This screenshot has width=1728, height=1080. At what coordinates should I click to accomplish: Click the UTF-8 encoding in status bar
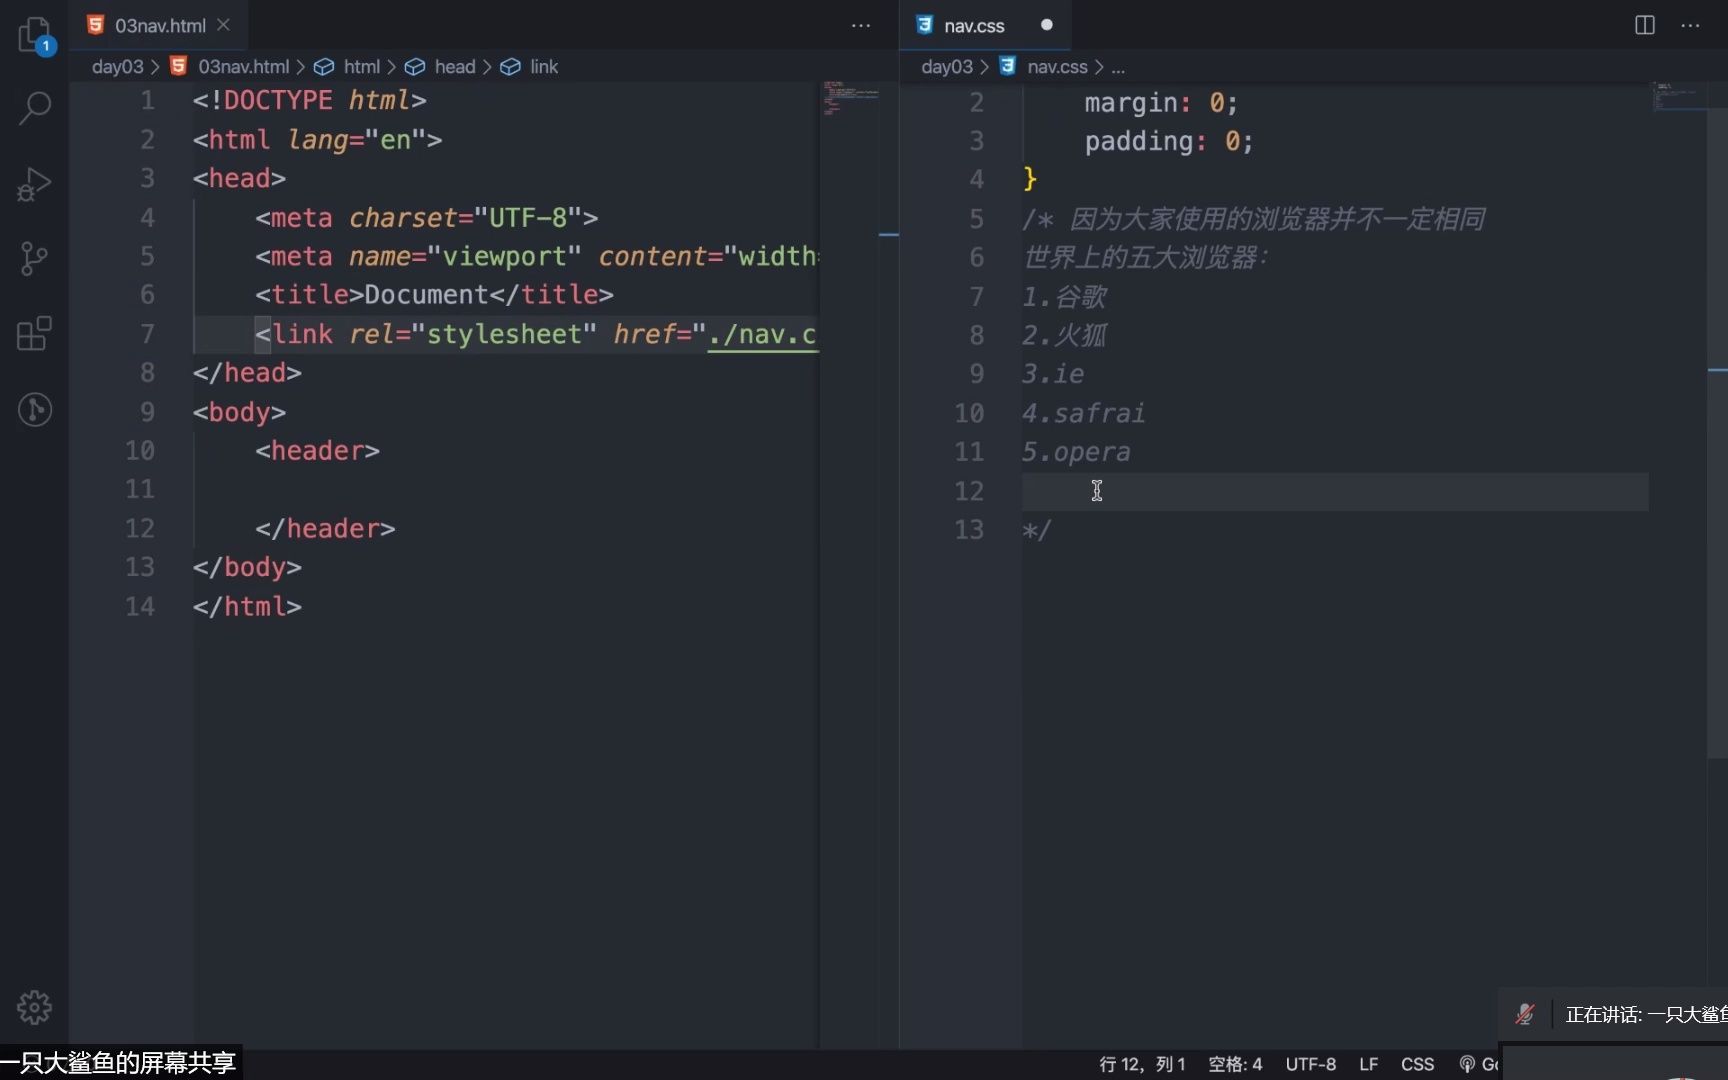1310,1064
